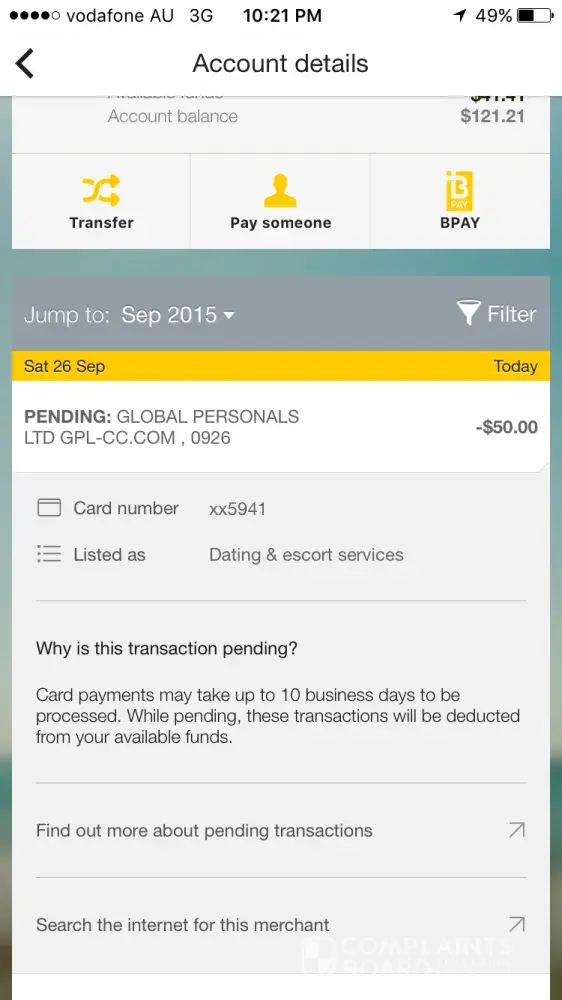Select the Pay someone label

click(281, 223)
